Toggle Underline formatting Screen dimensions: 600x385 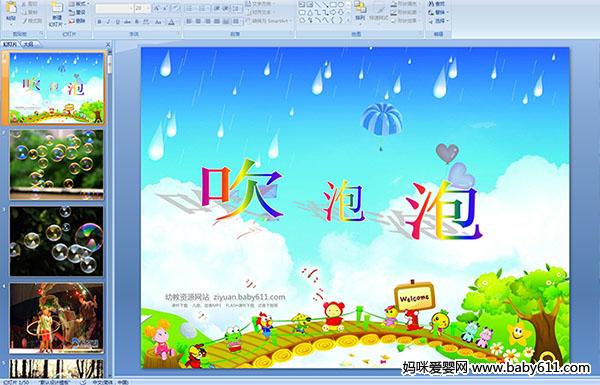coord(117,22)
